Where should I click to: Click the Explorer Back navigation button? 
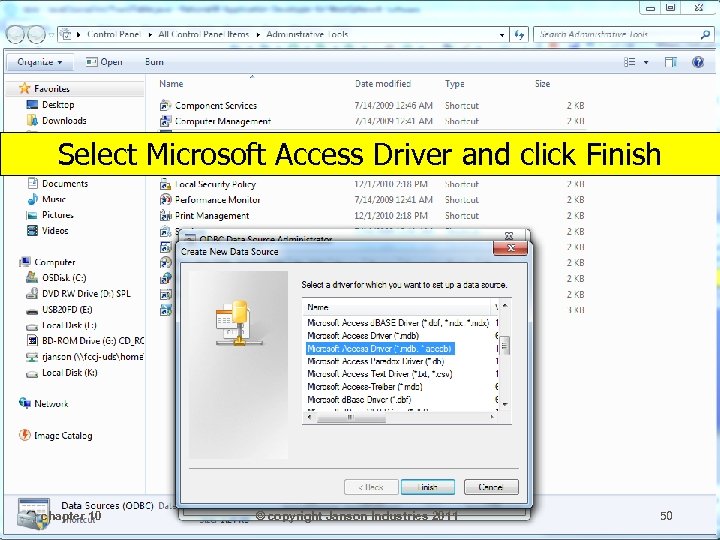pyautogui.click(x=15, y=34)
